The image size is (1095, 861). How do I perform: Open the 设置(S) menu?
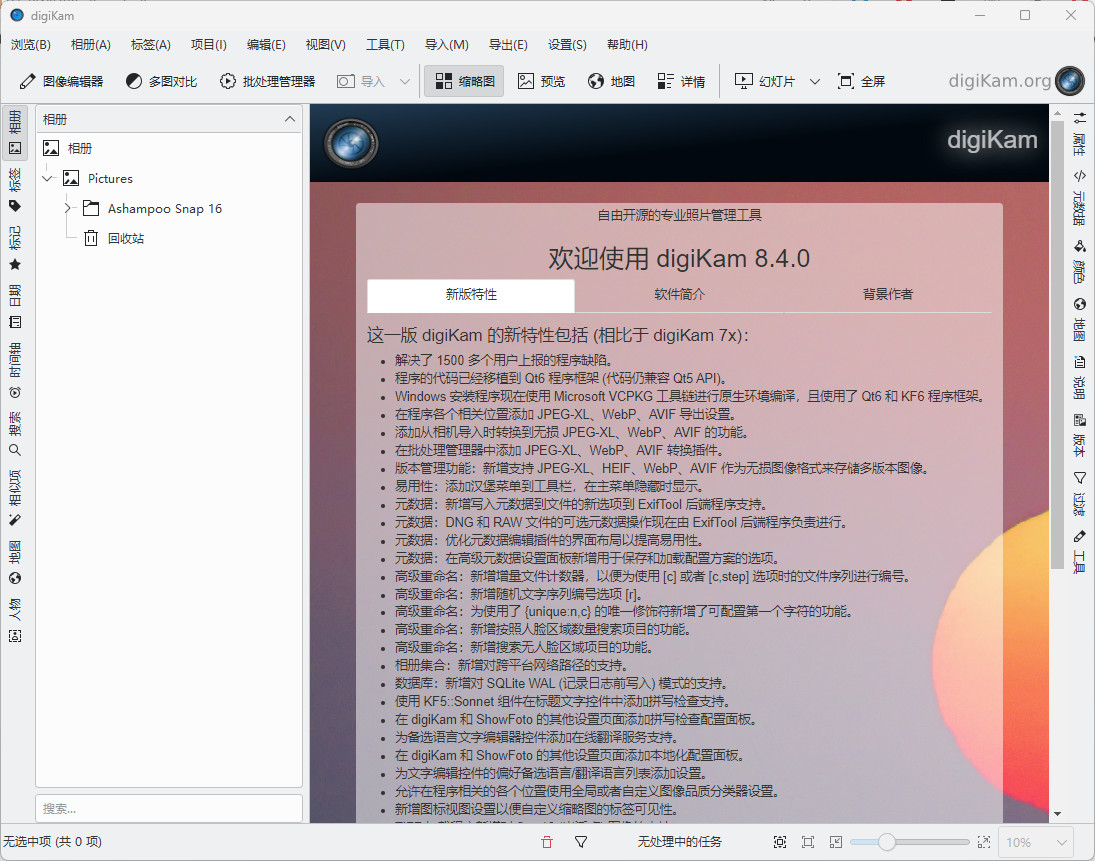[567, 45]
